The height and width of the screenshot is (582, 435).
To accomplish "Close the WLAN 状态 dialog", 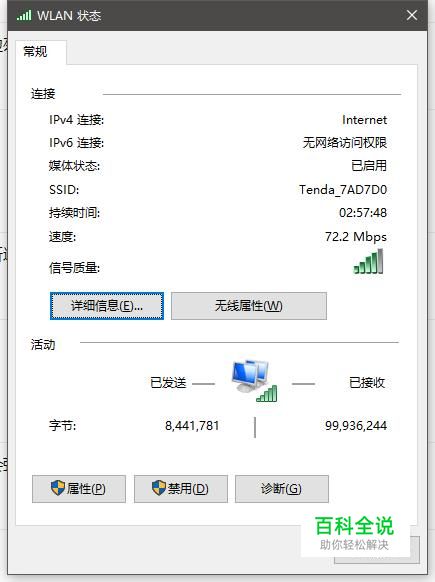I will (412, 15).
